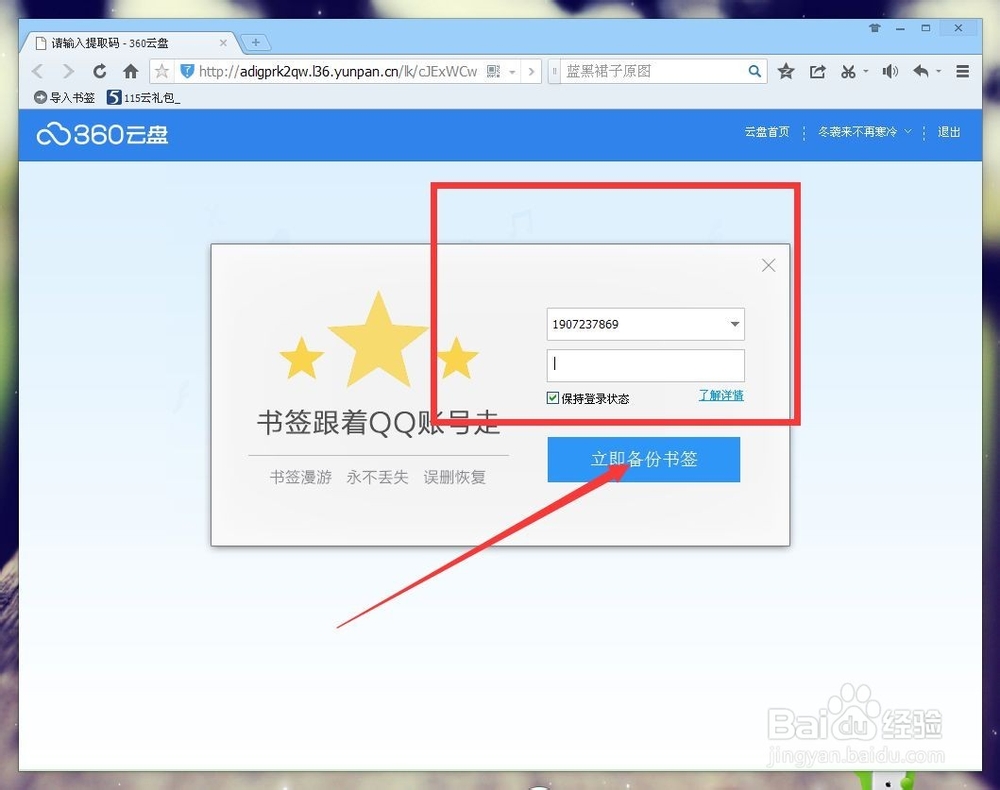
Task: Expand the 冬袭来不再寒冷 dropdown menu
Action: click(906, 131)
